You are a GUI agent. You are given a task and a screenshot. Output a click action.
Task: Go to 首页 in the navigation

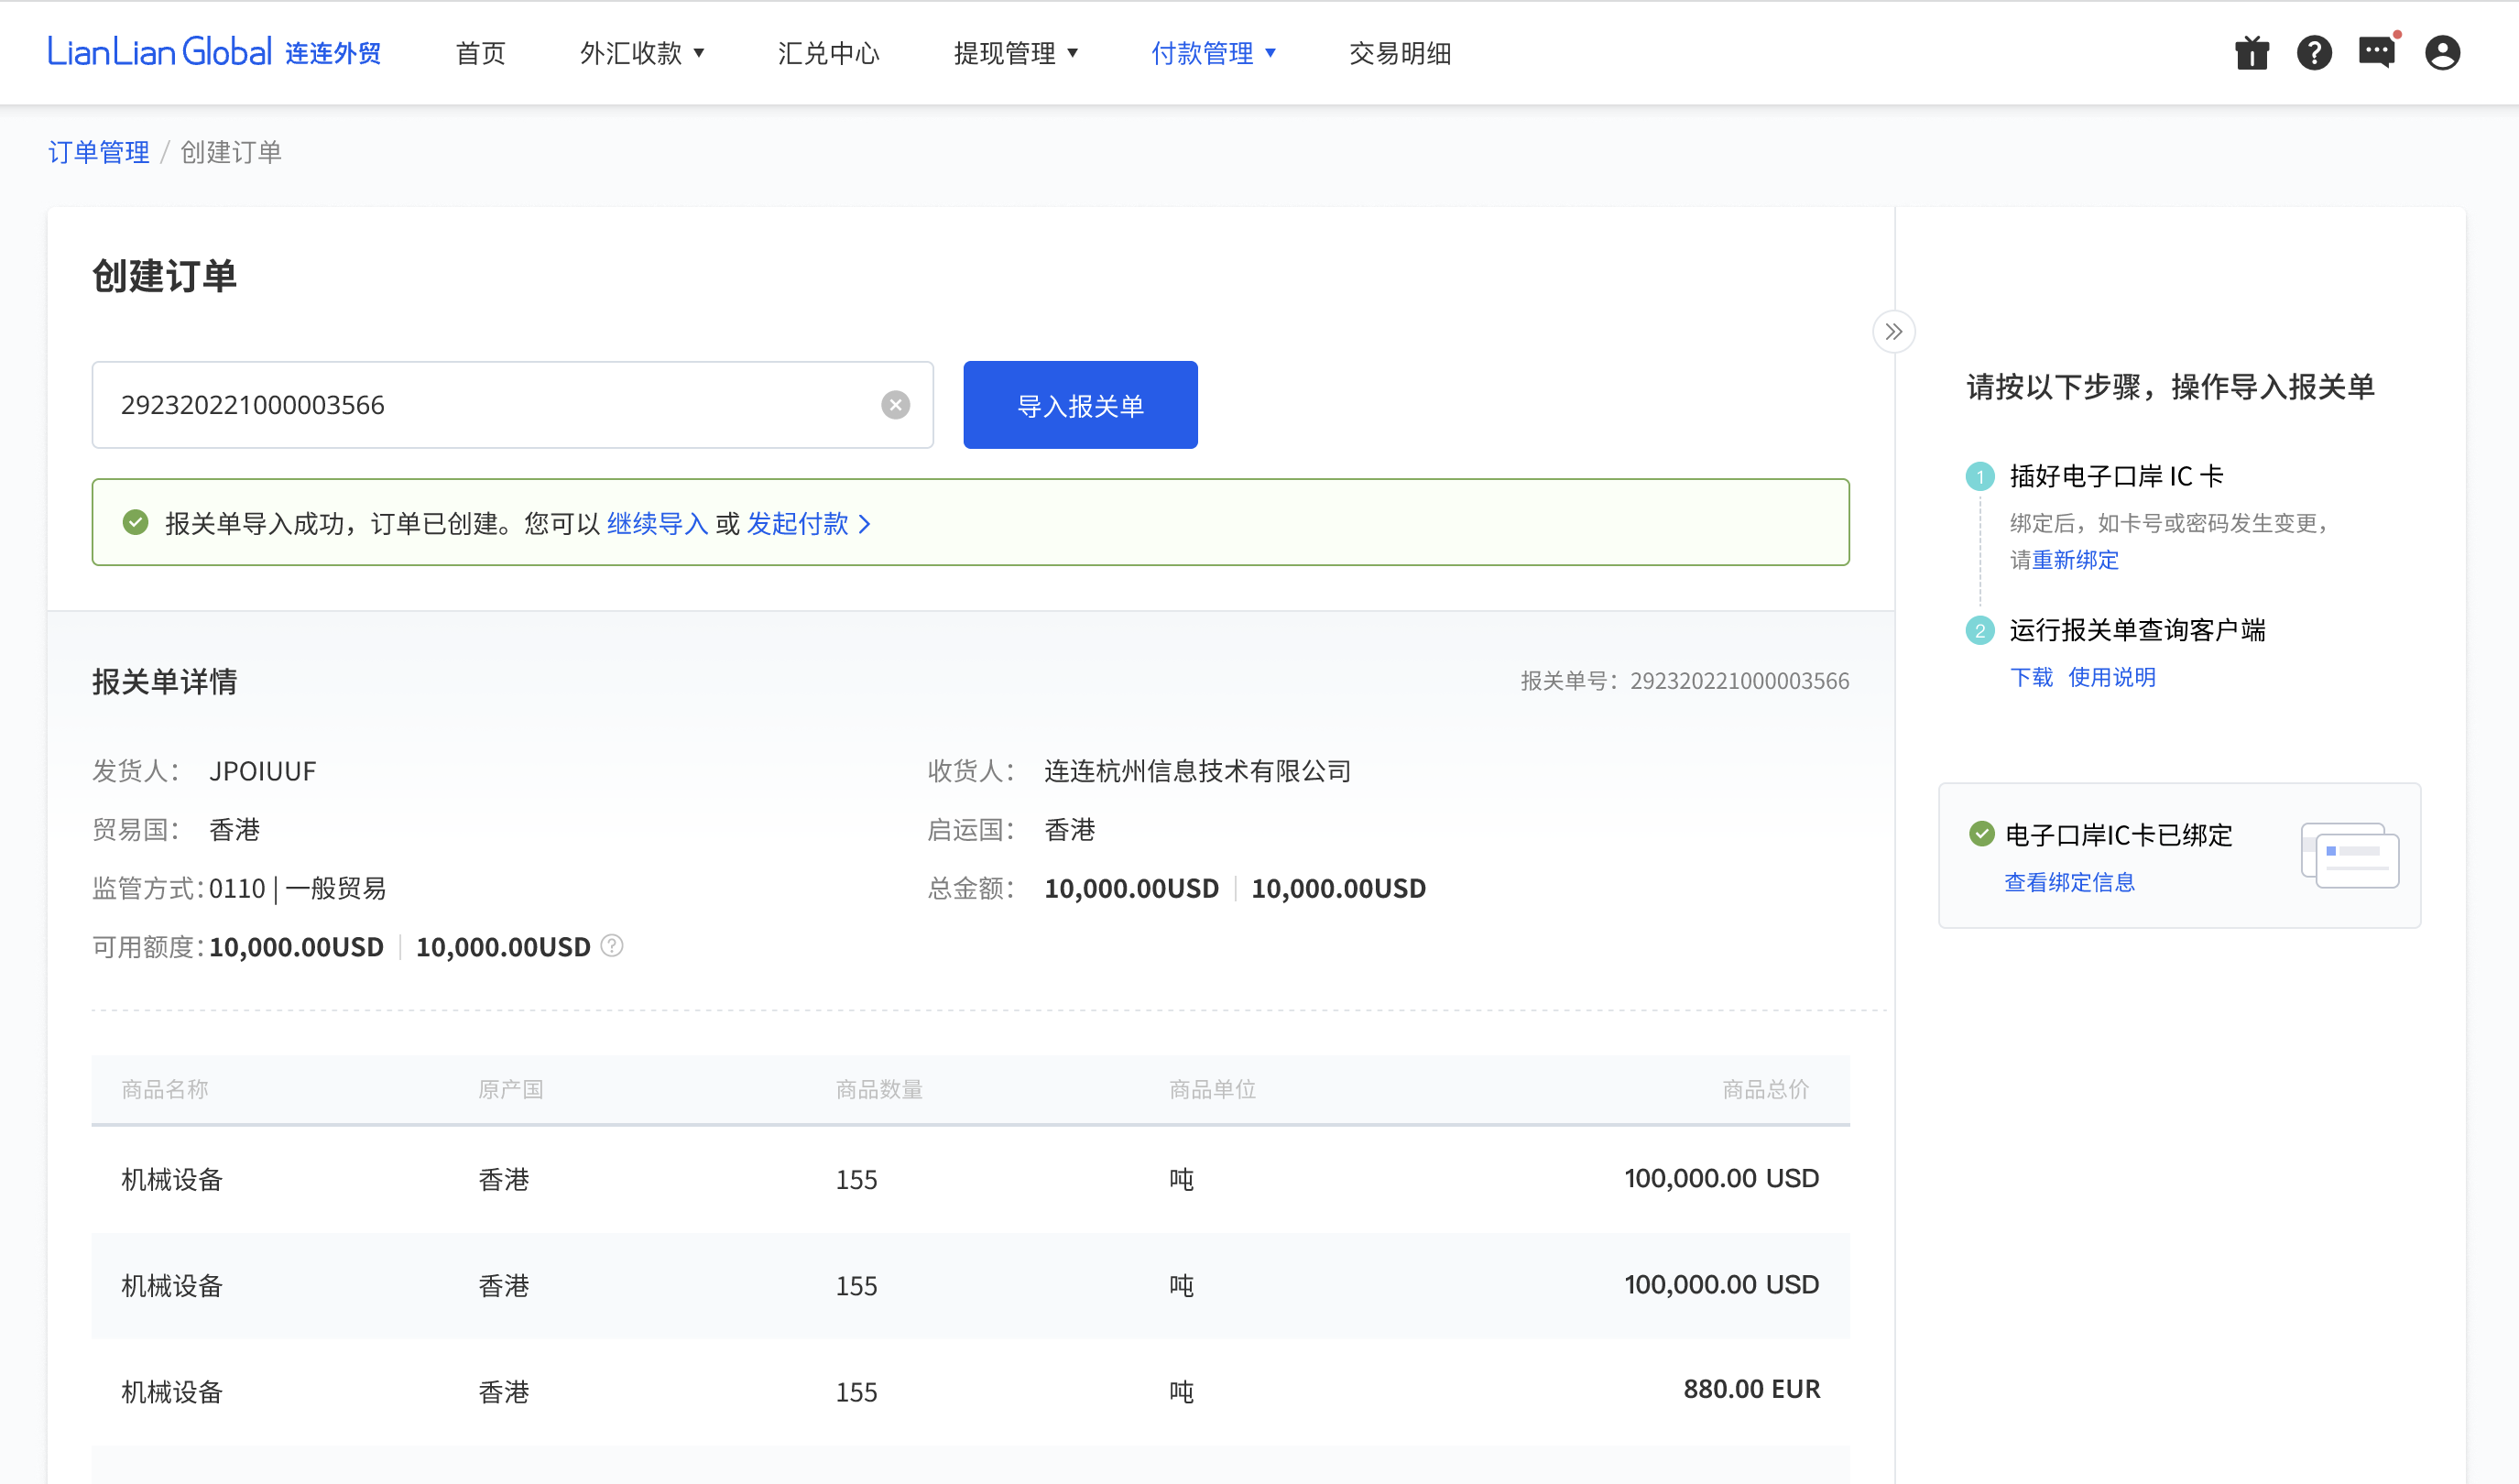pos(480,53)
